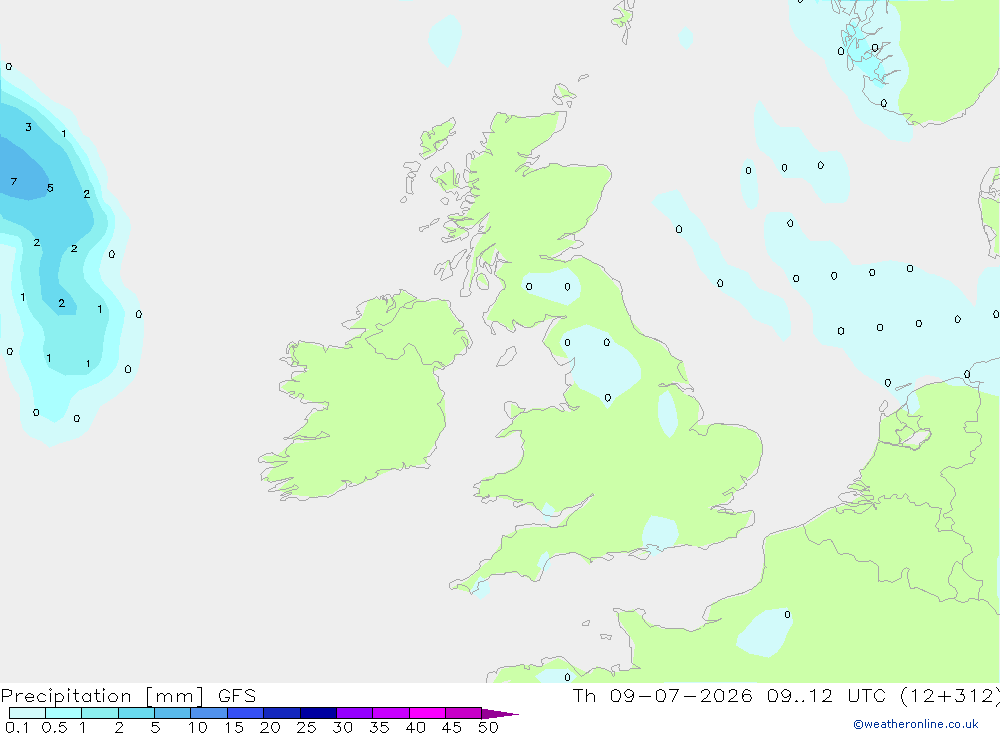Click the '(12+312)' forecast offset text
The image size is (1000, 733).
pyautogui.click(x=950, y=696)
